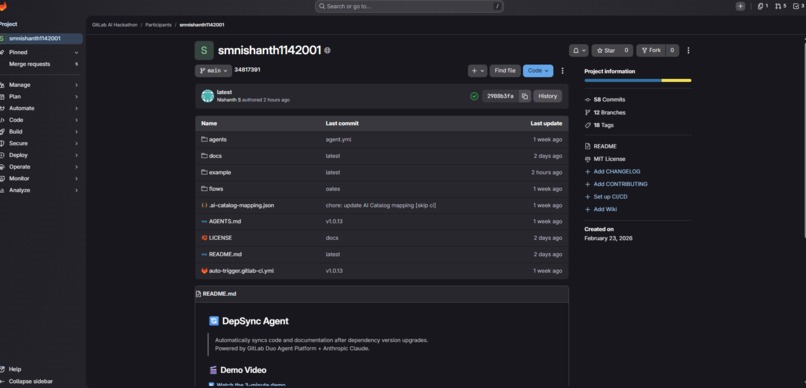Open the AGENTS.md file

click(x=225, y=221)
